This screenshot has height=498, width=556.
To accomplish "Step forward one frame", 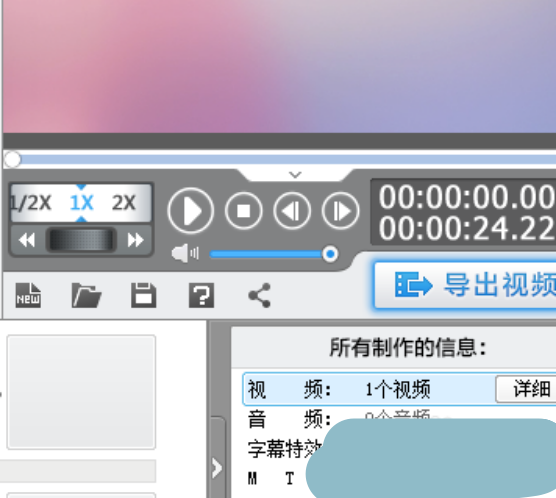I will (340, 211).
